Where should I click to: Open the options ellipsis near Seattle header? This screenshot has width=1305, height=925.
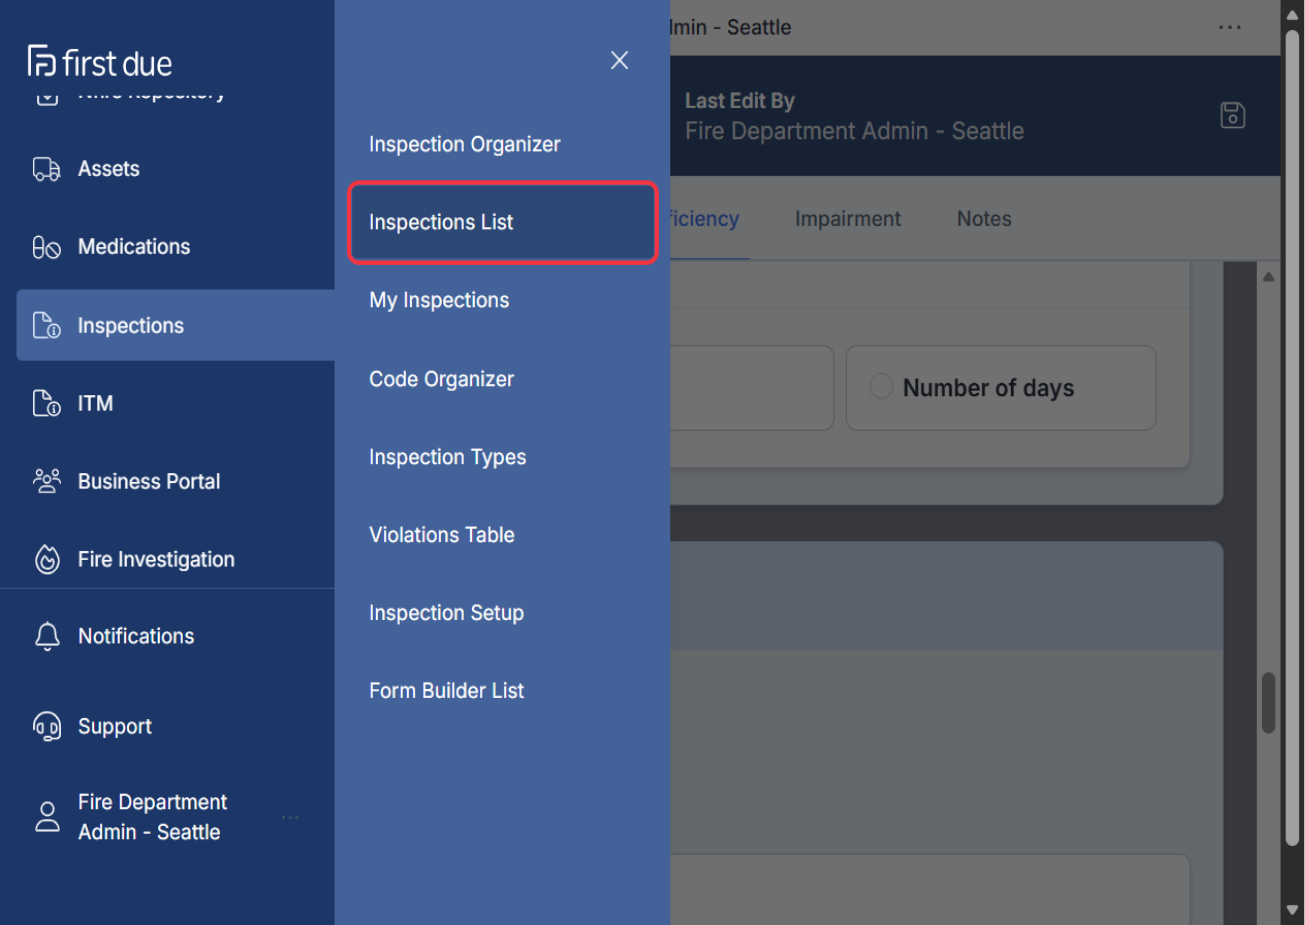1229,27
